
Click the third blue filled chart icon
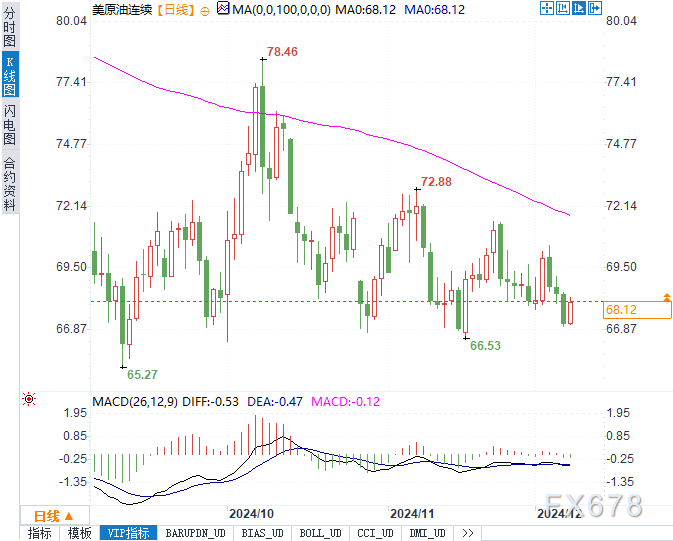pos(579,8)
